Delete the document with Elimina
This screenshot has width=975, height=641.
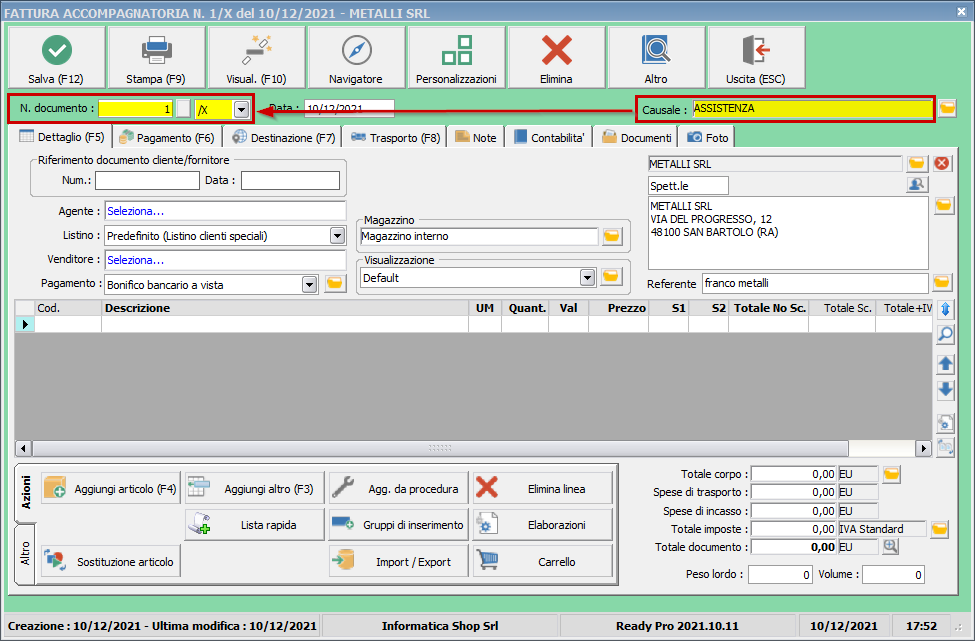coord(557,57)
